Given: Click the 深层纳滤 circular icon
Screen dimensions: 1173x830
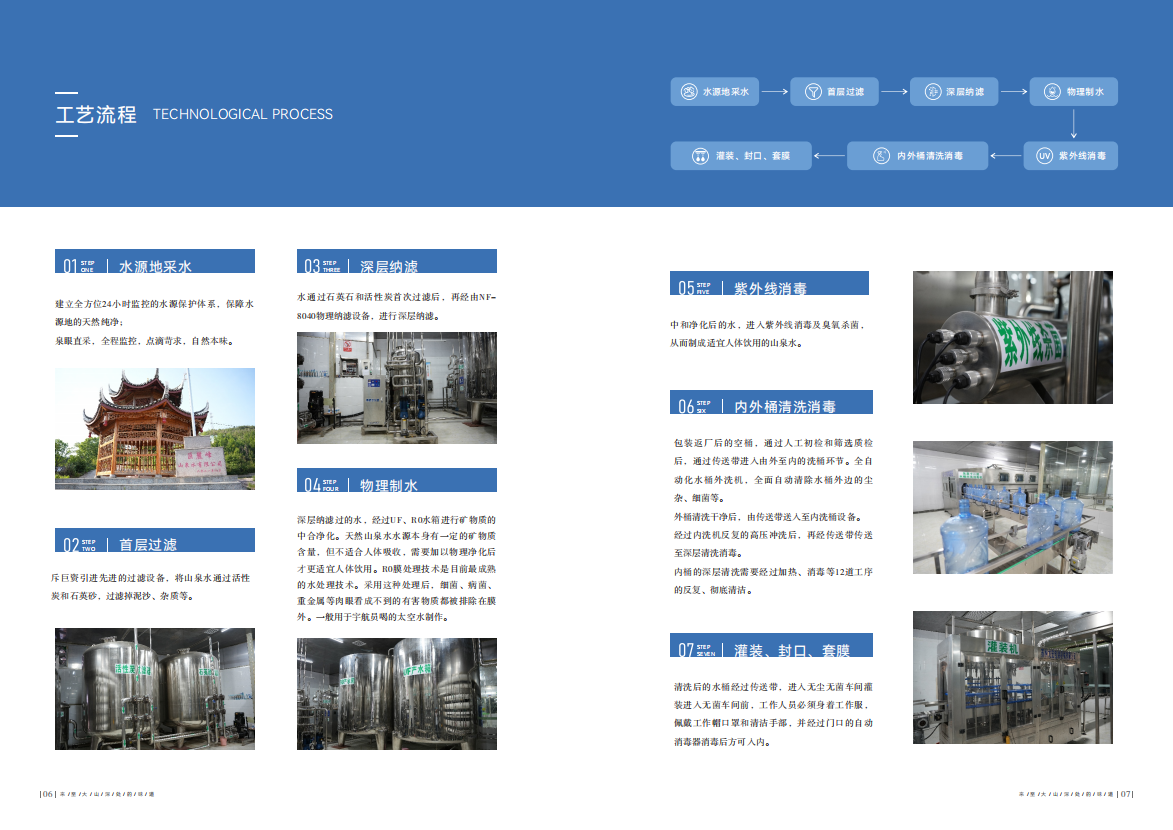Looking at the screenshot, I should 931,92.
